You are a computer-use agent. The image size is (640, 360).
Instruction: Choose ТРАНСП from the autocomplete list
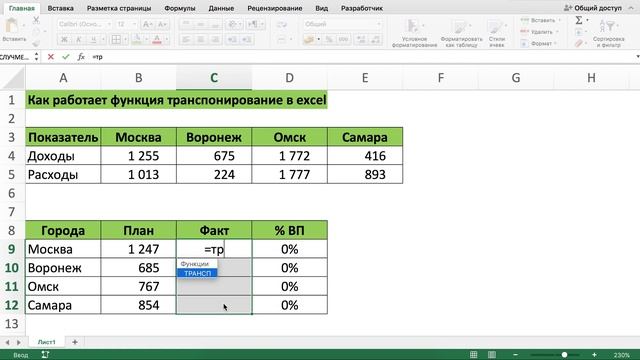197,273
